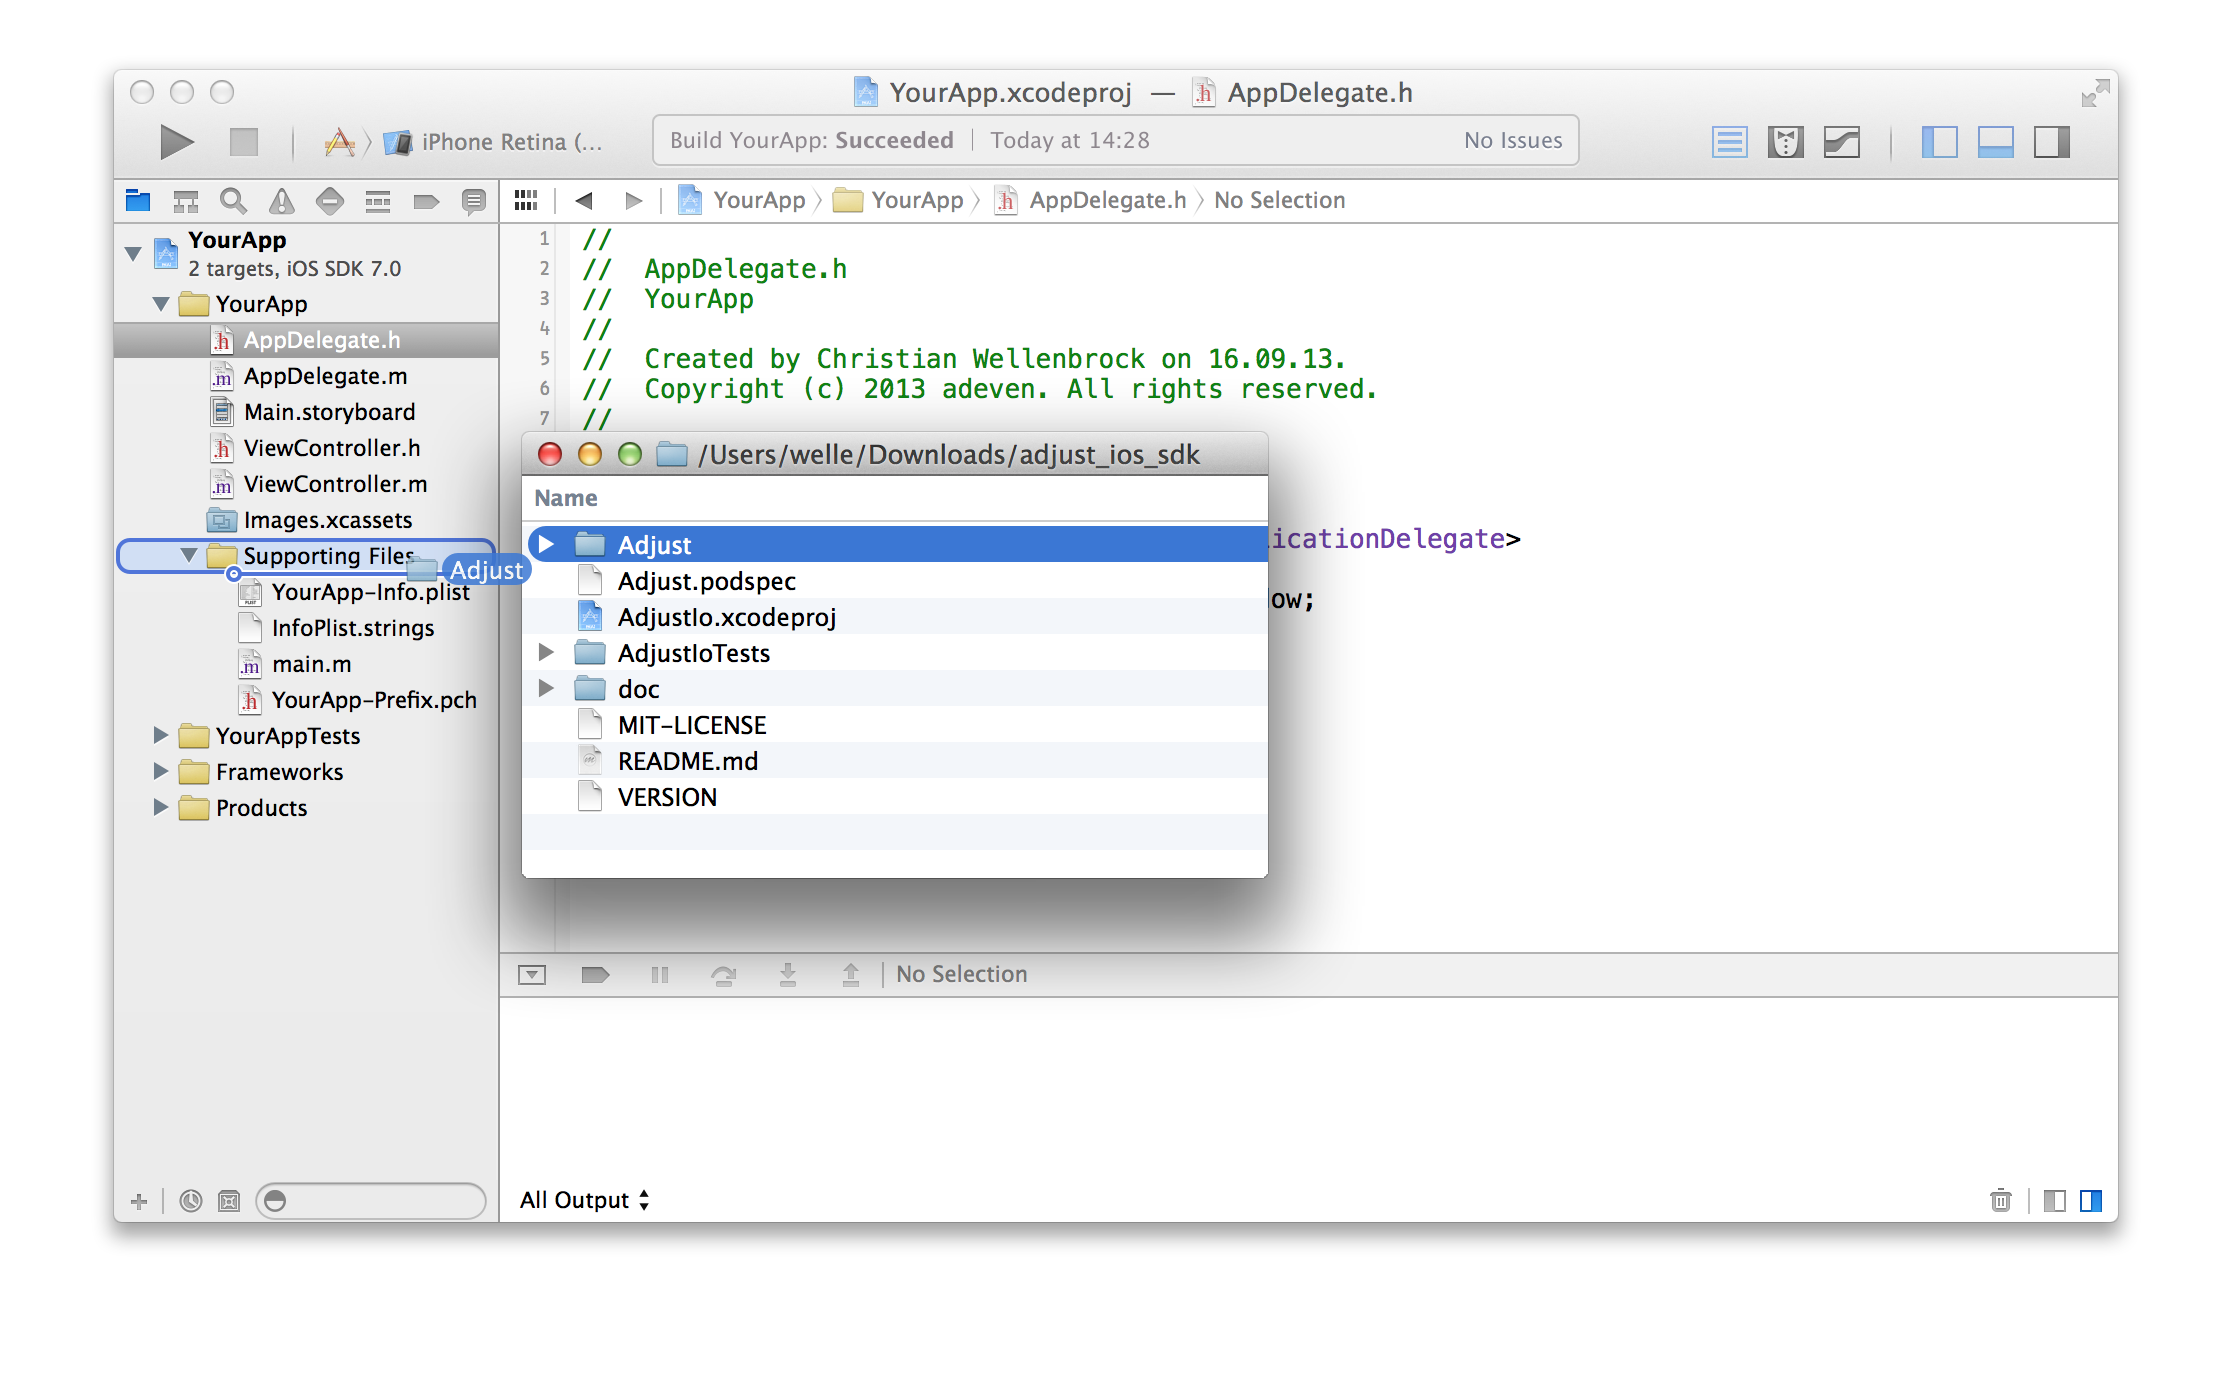This screenshot has height=1380, width=2232.
Task: Click No Selection in the jump bar
Action: click(x=1279, y=200)
